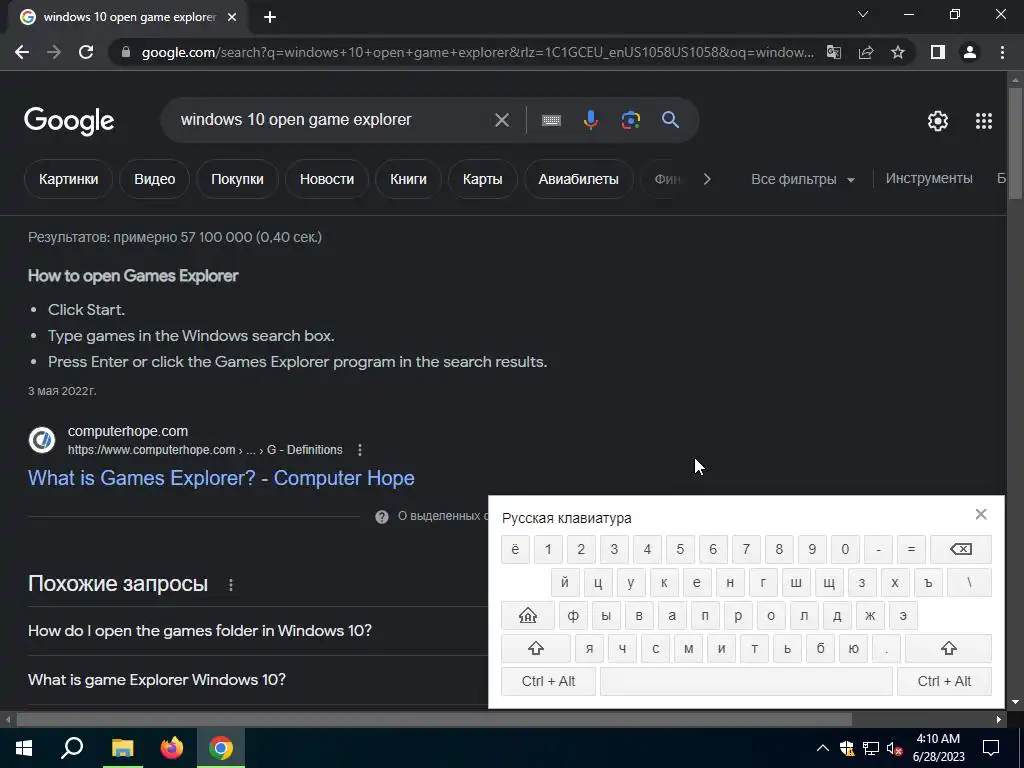Select the Картинки filter
The width and height of the screenshot is (1024, 768).
pos(69,179)
